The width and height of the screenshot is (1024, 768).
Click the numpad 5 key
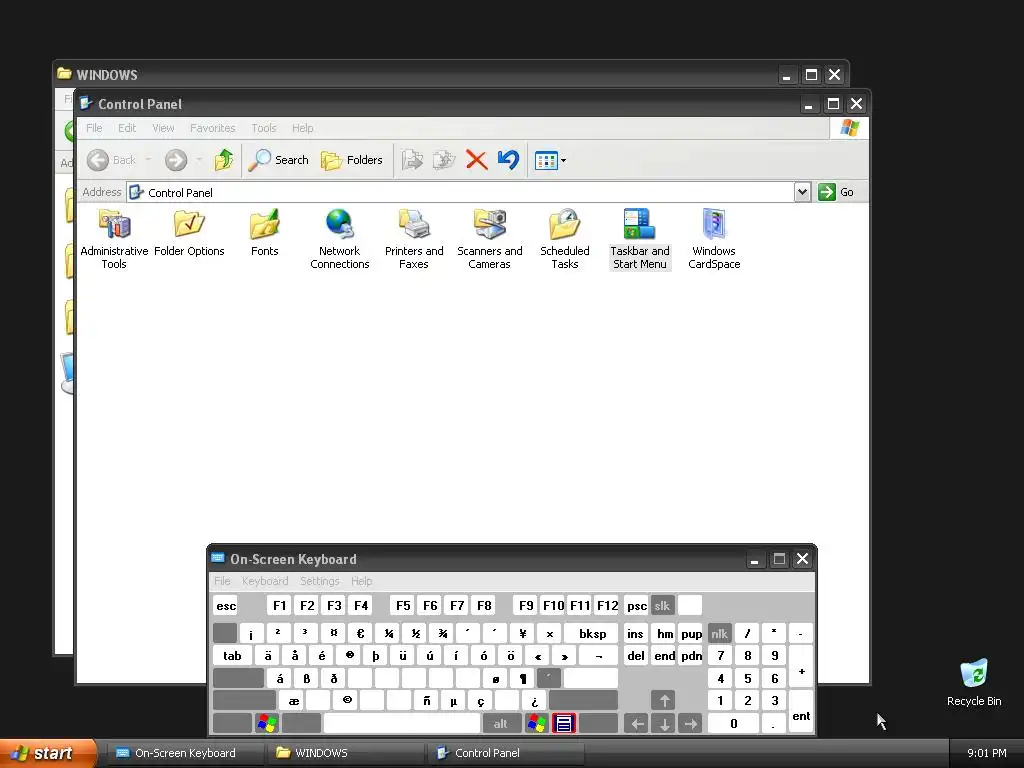[x=747, y=679]
